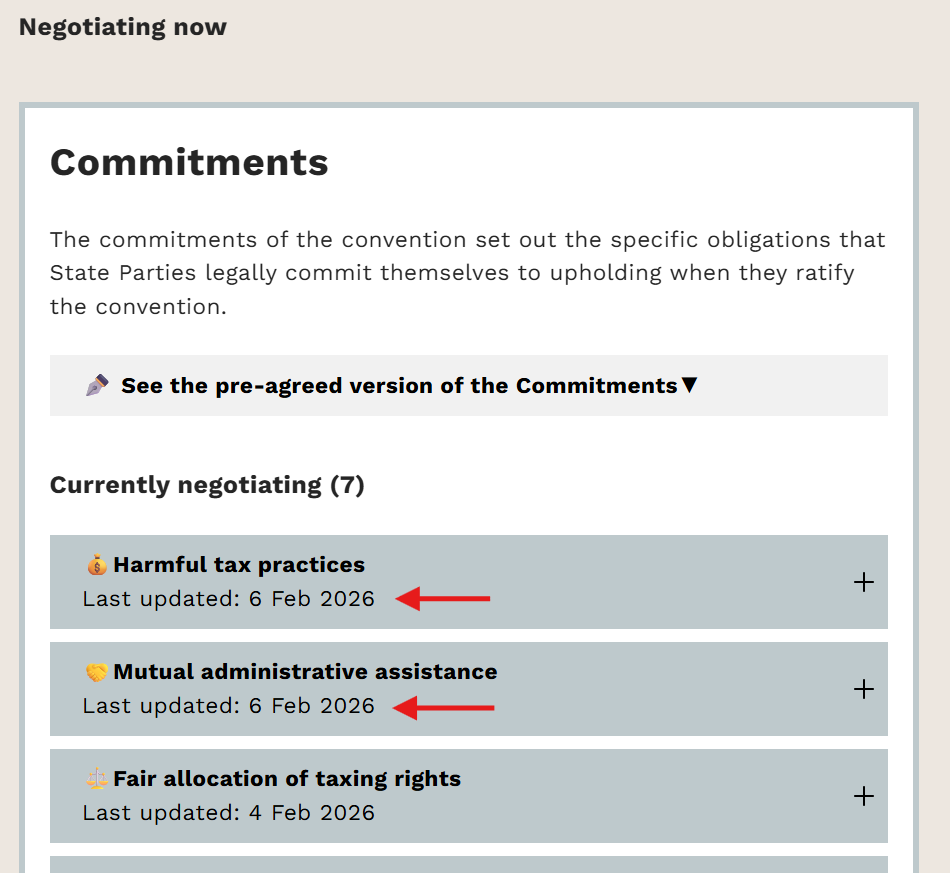Click the handshake icon for Mutual administrative assistance

click(96, 673)
